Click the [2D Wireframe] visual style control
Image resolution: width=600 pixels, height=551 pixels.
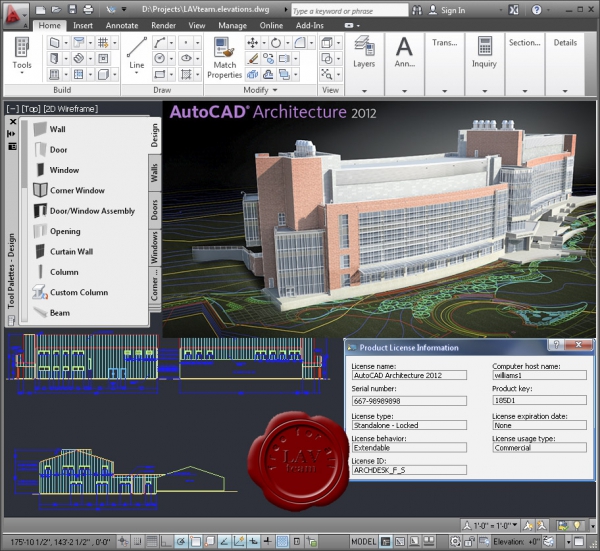coord(71,109)
